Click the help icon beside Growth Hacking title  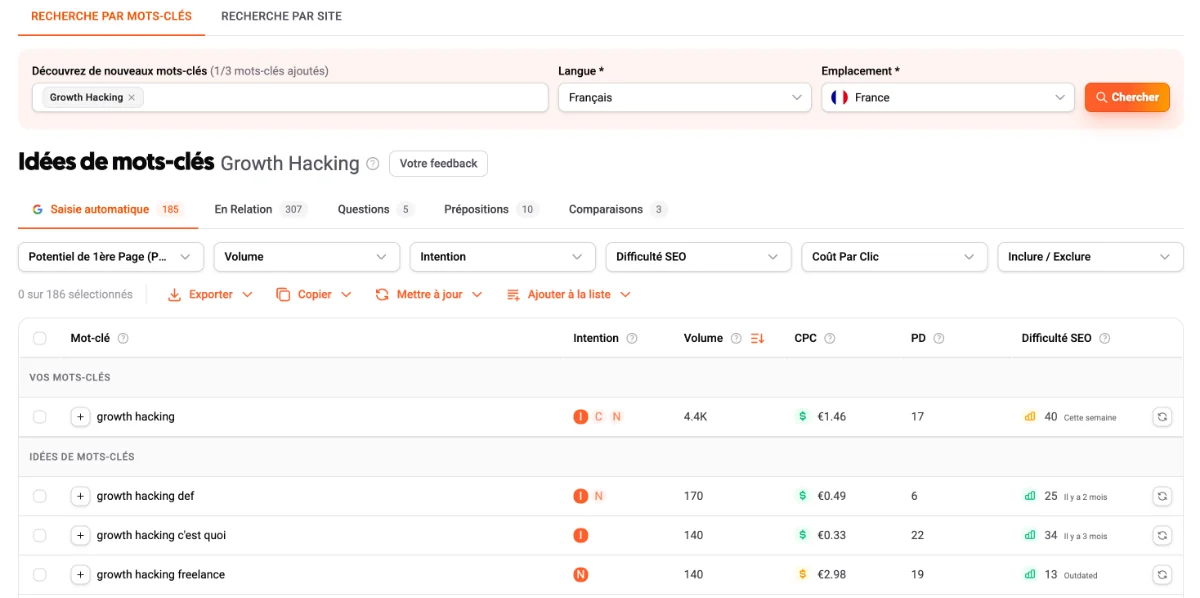point(373,164)
